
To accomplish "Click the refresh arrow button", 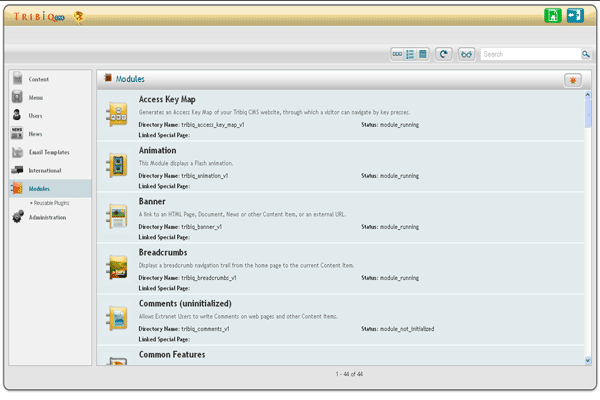I will [x=443, y=54].
